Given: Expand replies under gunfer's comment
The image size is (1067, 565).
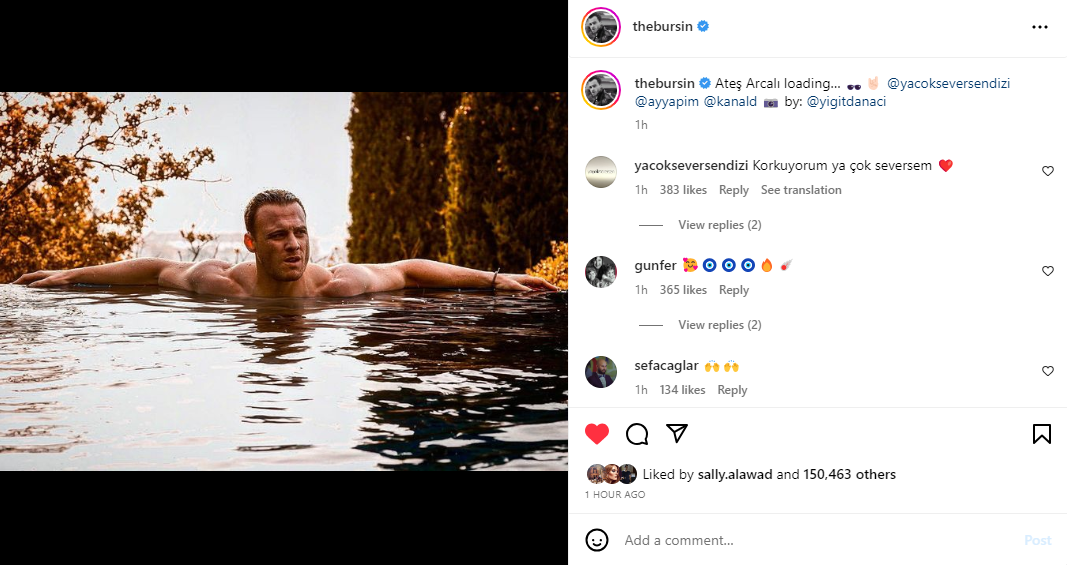Looking at the screenshot, I should point(719,325).
